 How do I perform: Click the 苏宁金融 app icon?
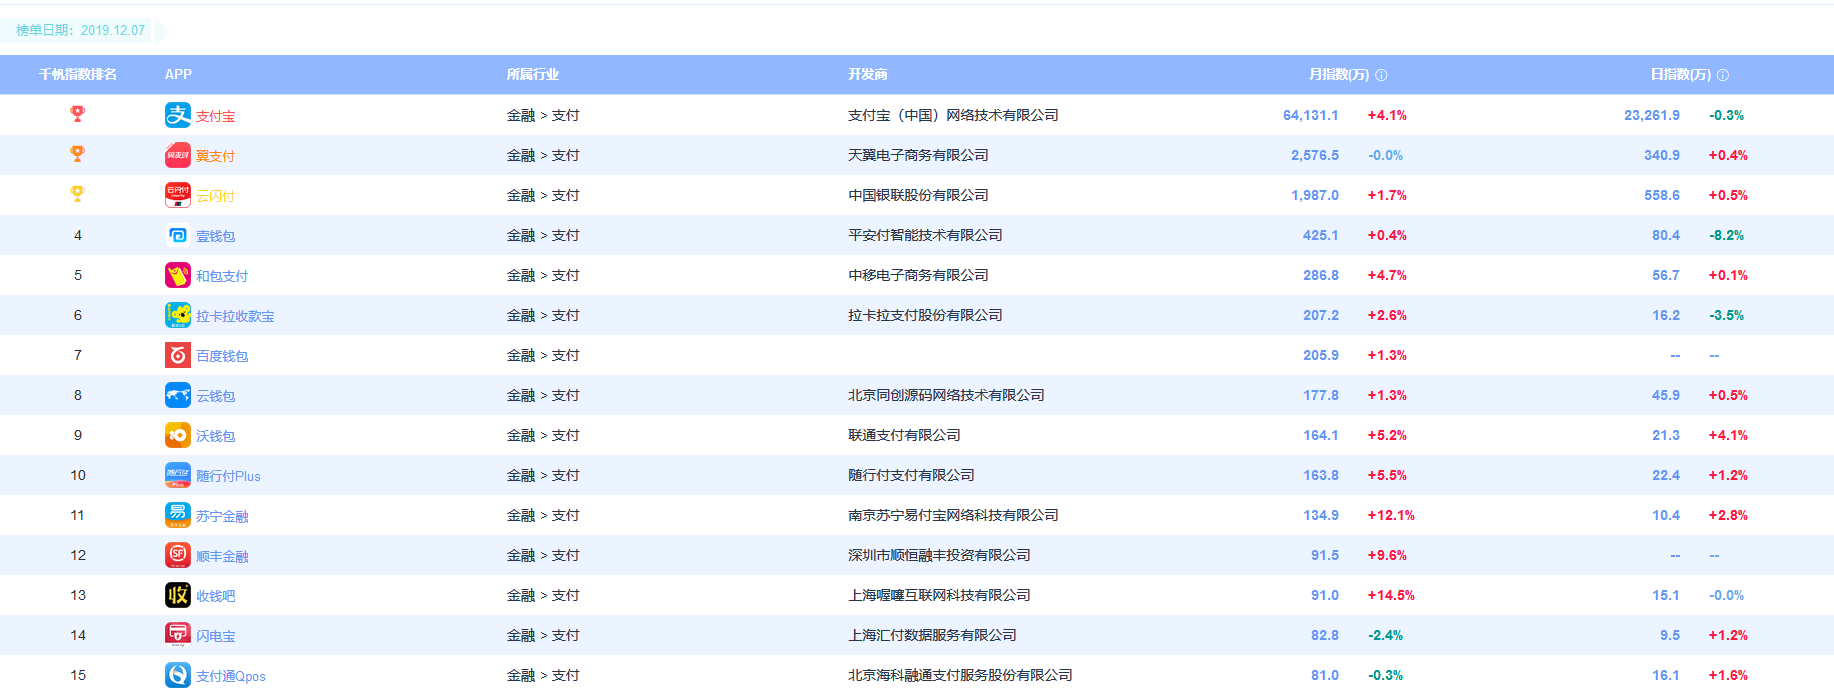[x=178, y=515]
